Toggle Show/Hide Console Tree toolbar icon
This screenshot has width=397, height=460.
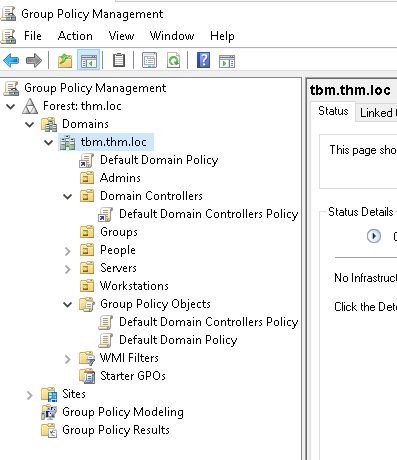(x=88, y=61)
